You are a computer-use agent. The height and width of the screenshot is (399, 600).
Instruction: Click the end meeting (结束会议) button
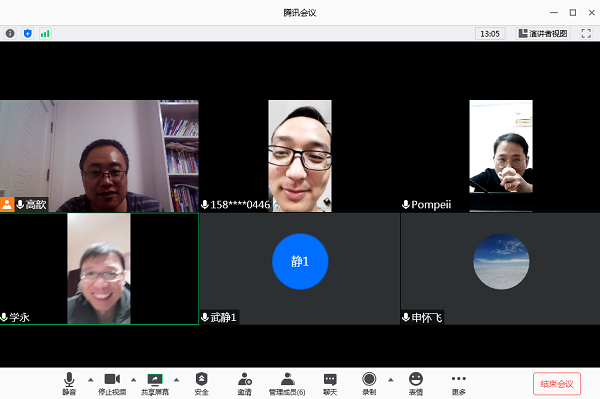click(x=557, y=384)
